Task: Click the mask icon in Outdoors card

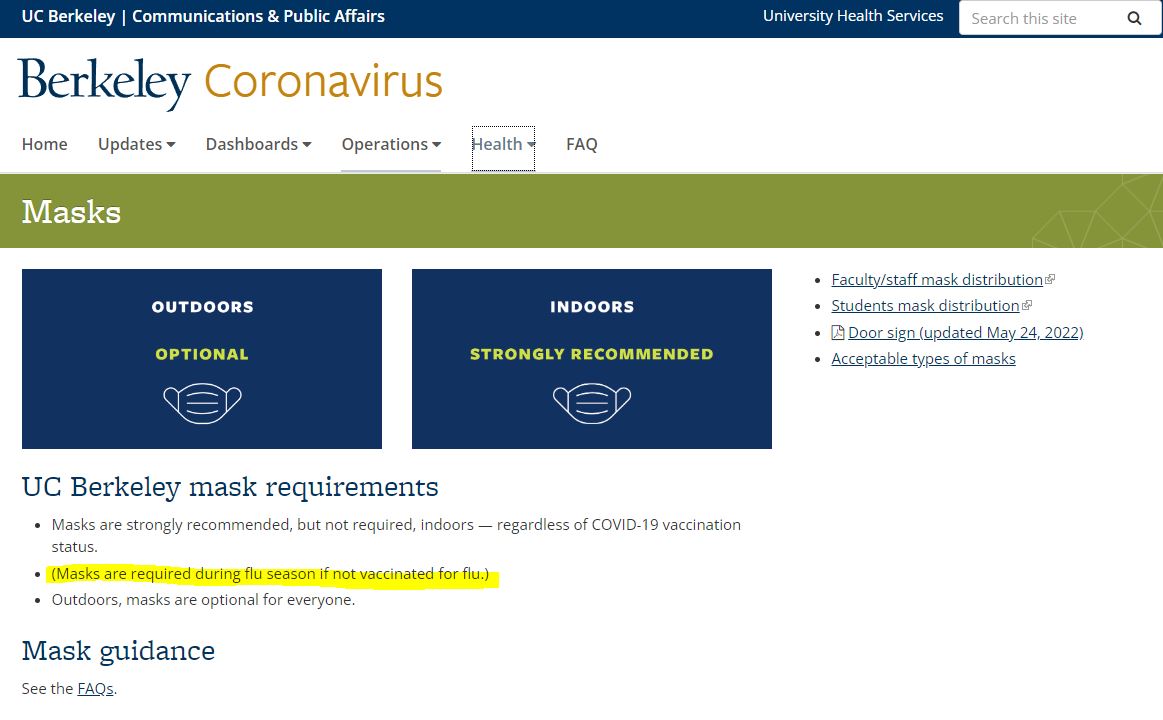Action: tap(202, 403)
